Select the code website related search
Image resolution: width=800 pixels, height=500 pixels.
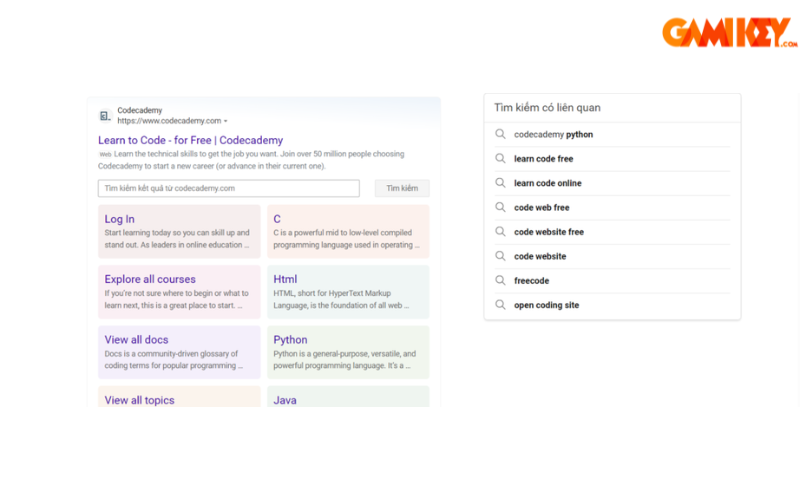540,257
